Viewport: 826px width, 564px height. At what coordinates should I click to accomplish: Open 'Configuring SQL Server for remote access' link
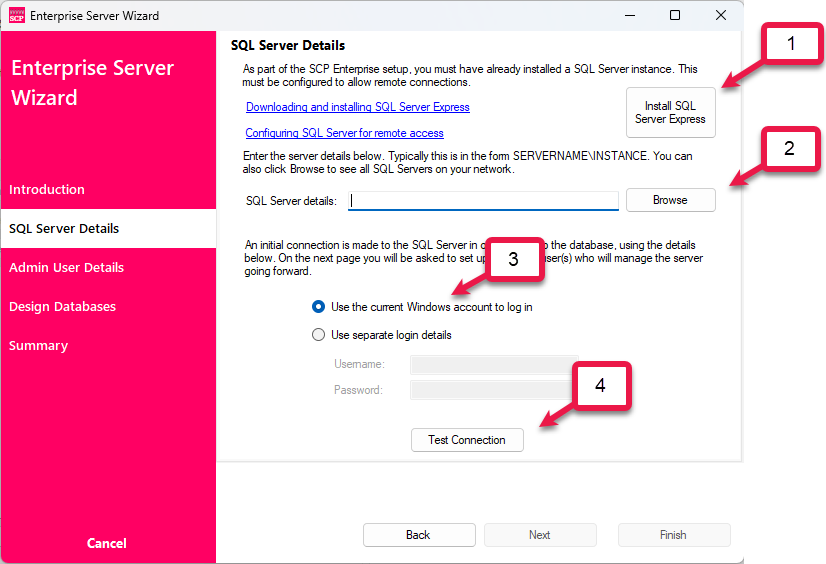[x=345, y=133]
